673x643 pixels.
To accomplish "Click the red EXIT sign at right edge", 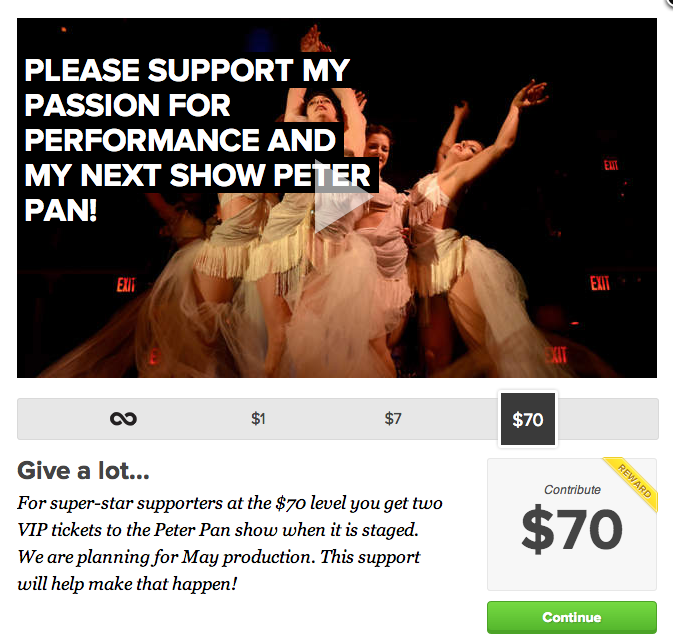I will click(x=600, y=283).
